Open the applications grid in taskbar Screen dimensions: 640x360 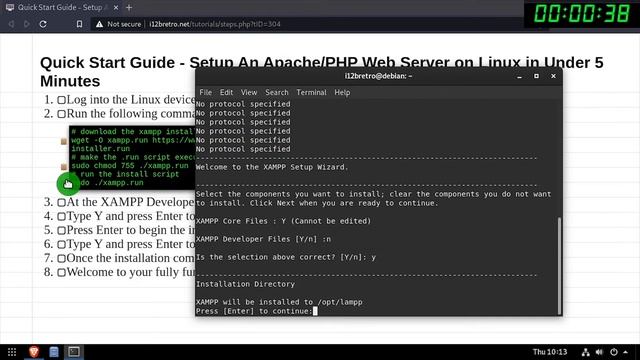(12, 352)
